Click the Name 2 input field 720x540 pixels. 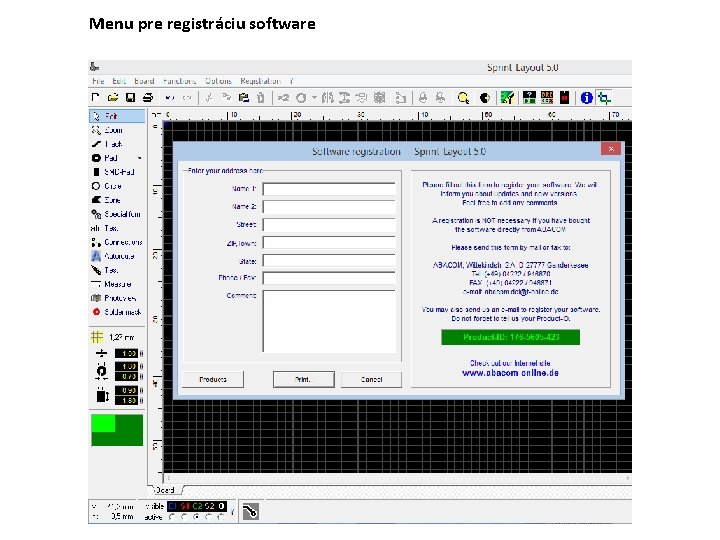pos(329,207)
